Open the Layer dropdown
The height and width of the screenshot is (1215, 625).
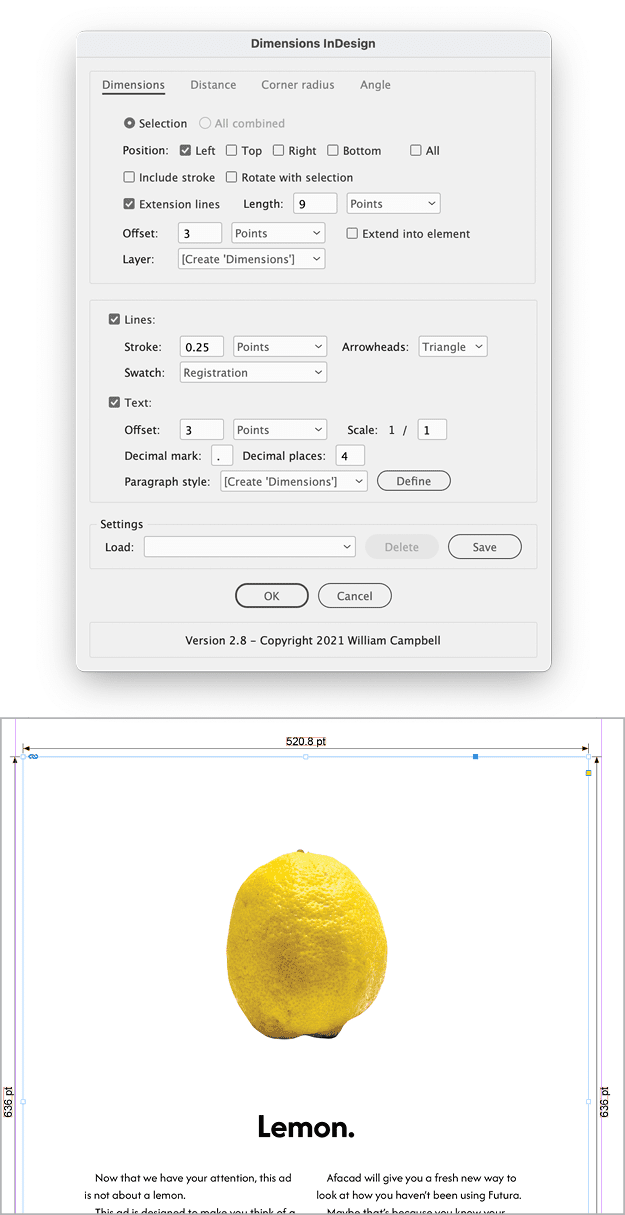point(252,260)
